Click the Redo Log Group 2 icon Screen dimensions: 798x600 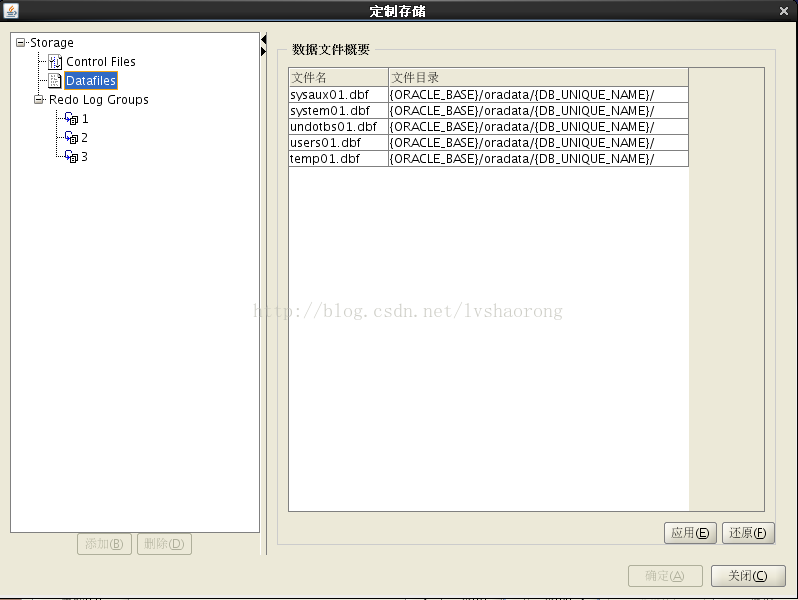[x=72, y=138]
